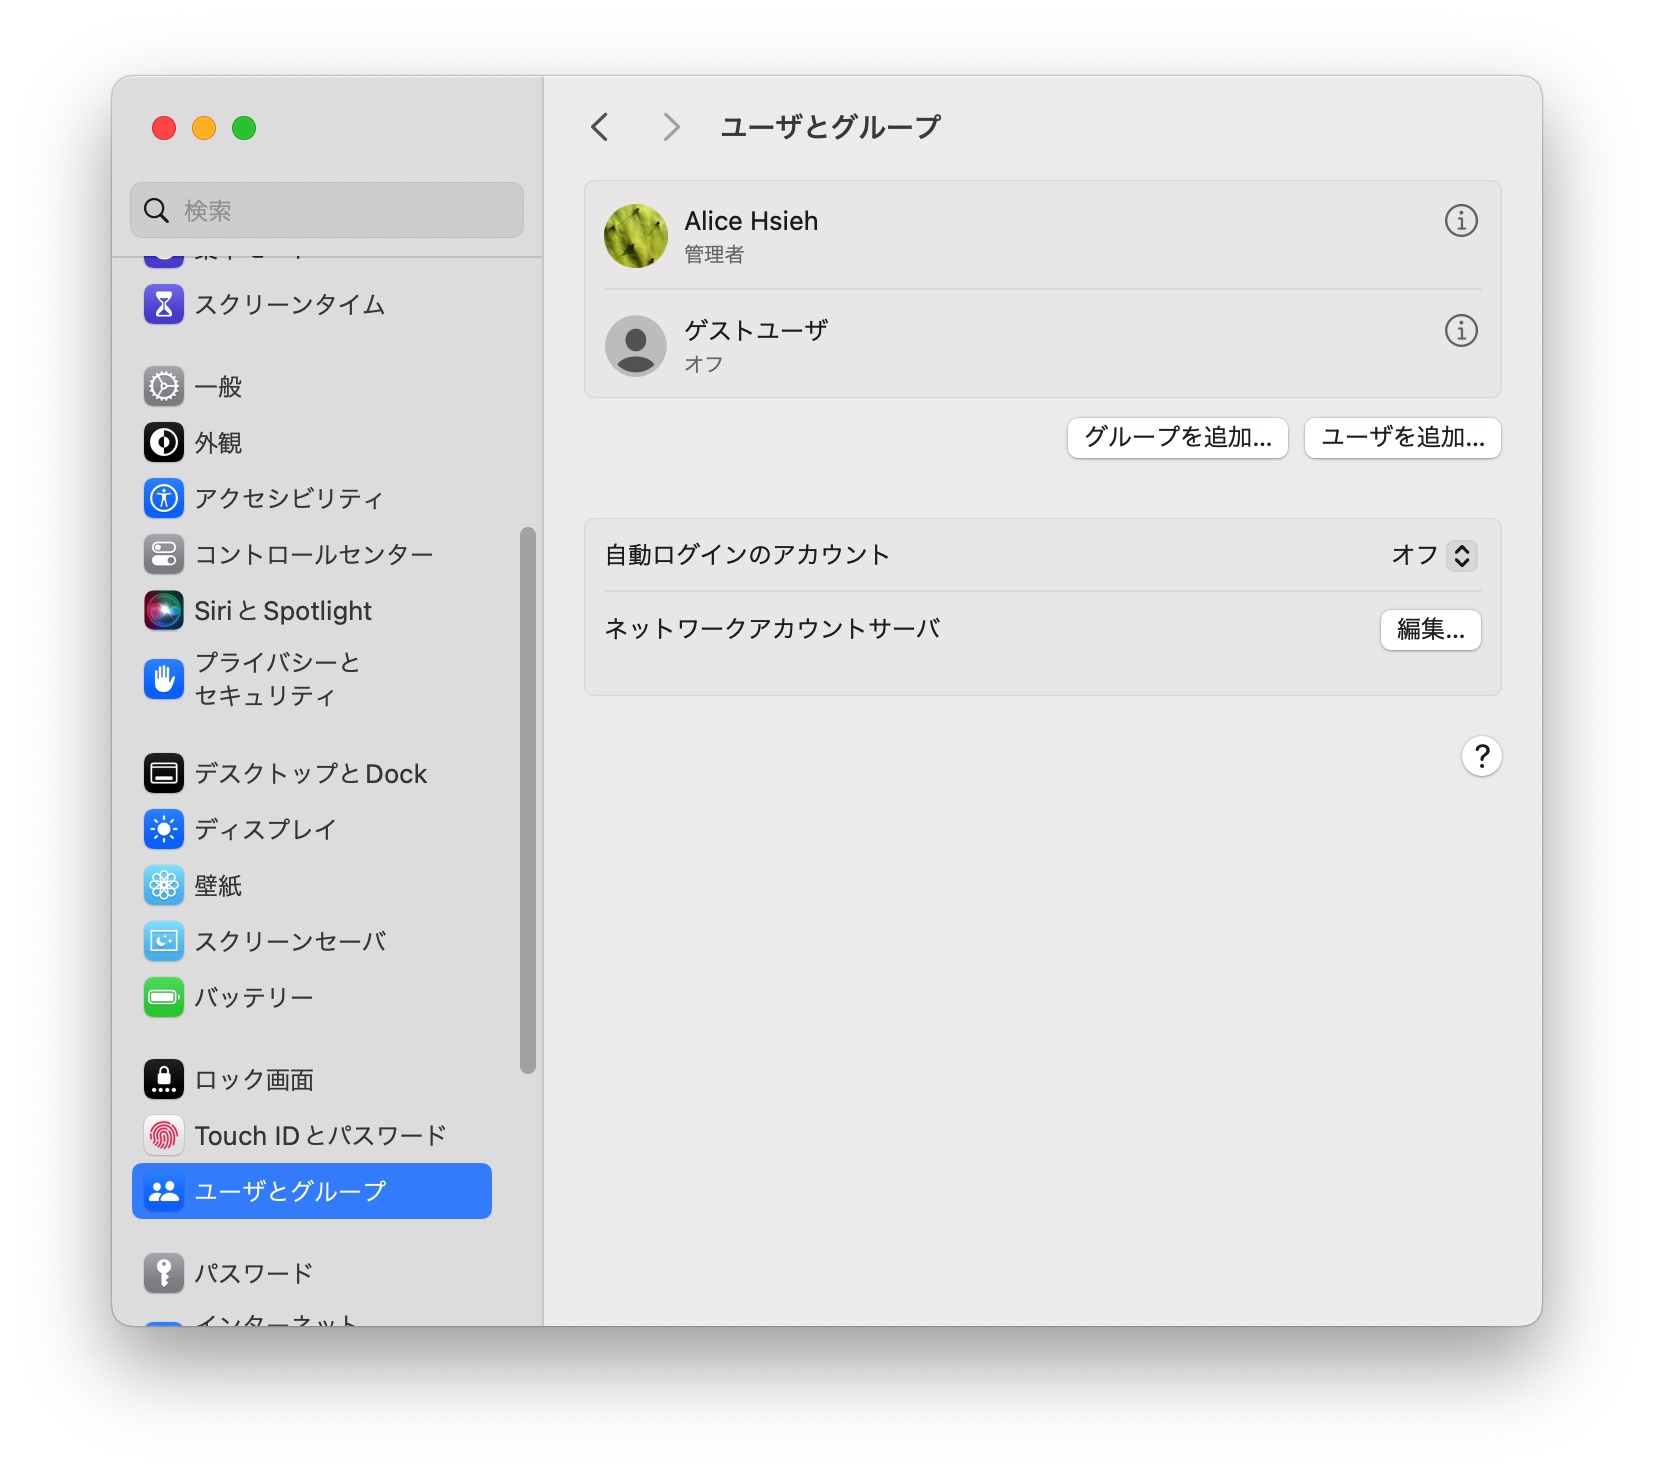Viewport: 1654px width, 1474px height.
Task: Zoom window with the green button
Action: (244, 128)
